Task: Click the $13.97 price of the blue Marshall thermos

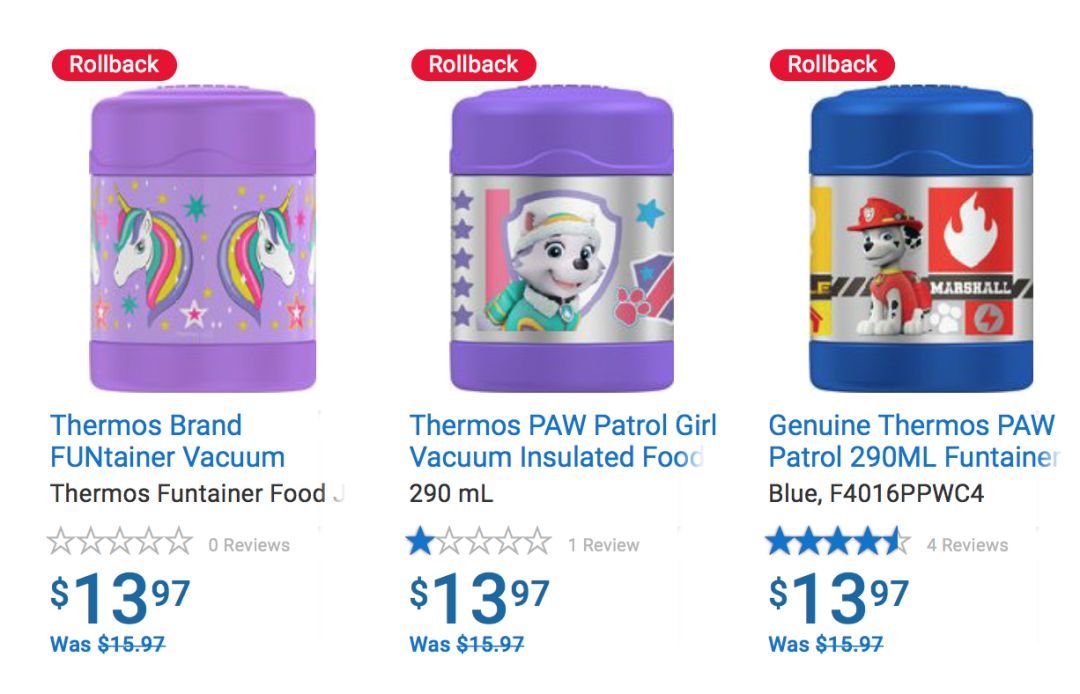Action: point(838,597)
